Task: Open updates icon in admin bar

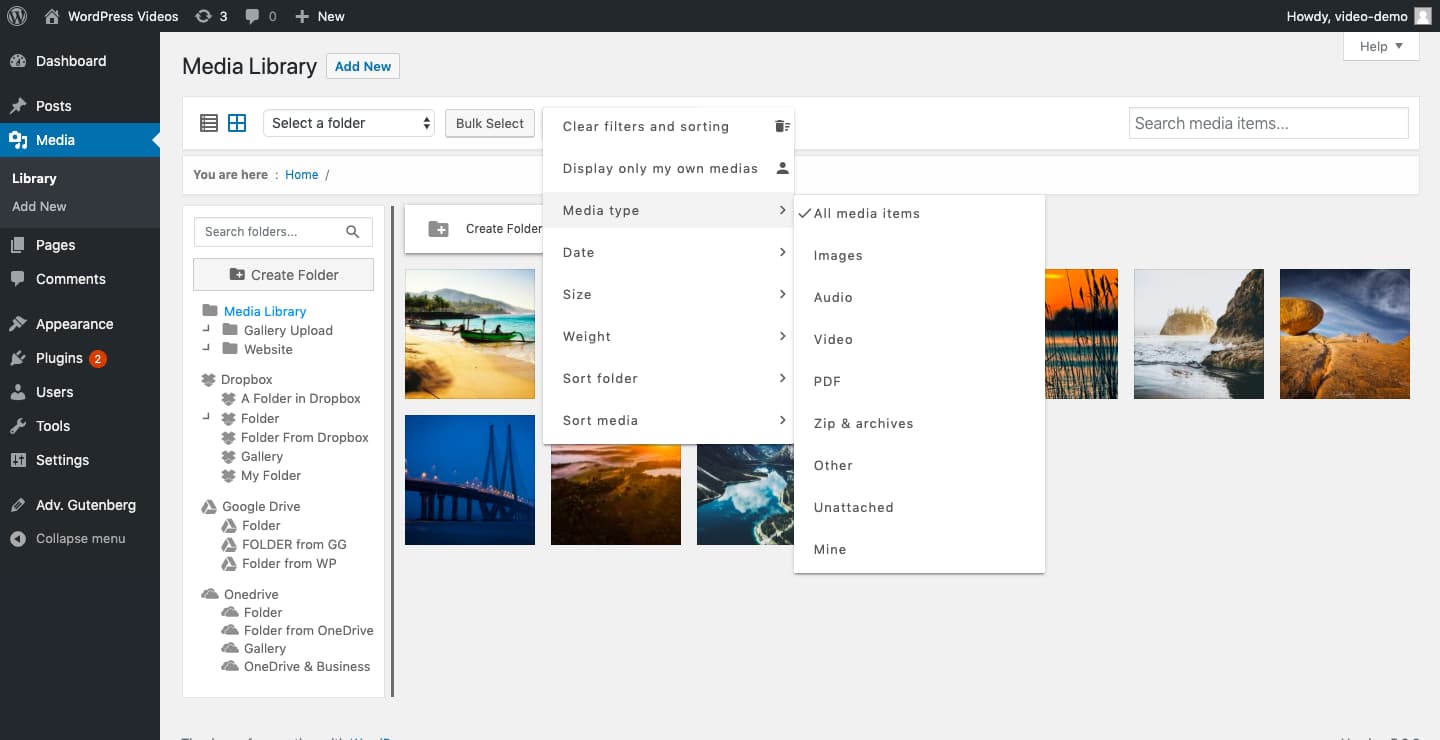Action: click(203, 16)
